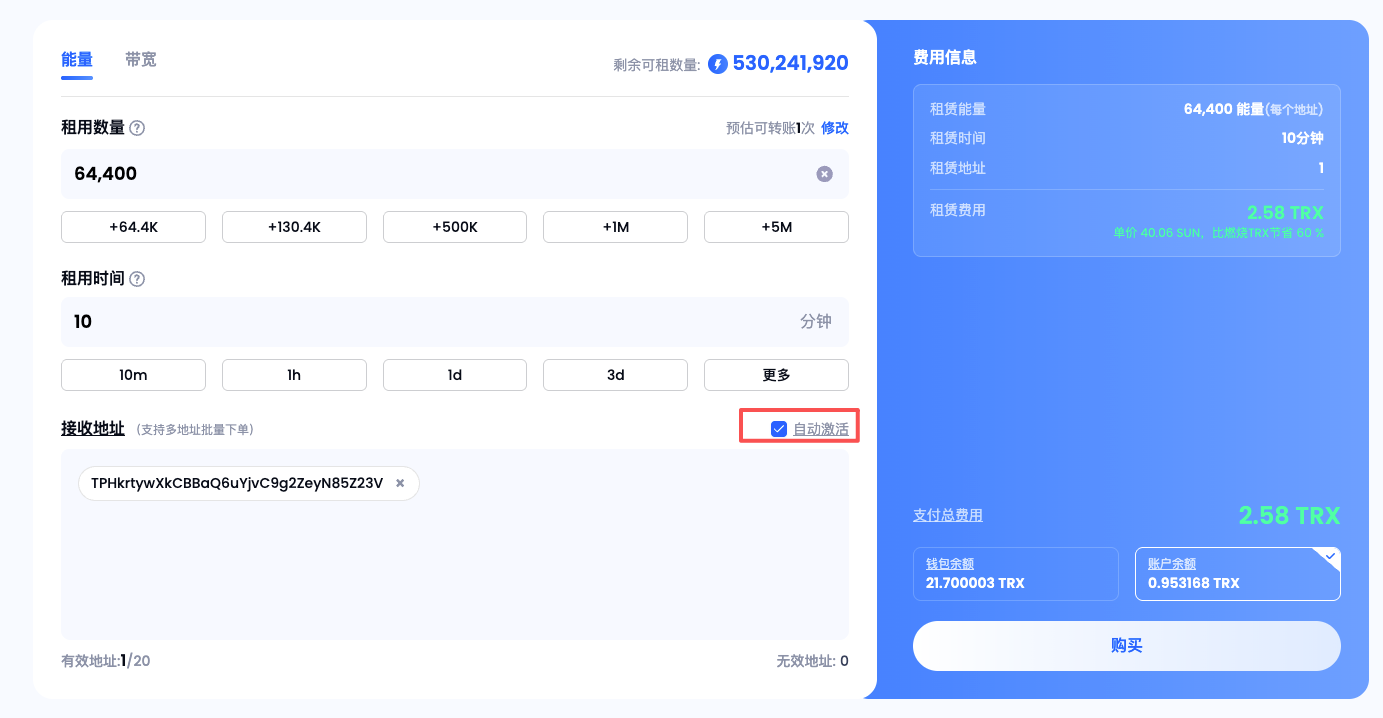Remove the TPHkrtywXk address tag
Screen dimensions: 1383x718
(400, 483)
